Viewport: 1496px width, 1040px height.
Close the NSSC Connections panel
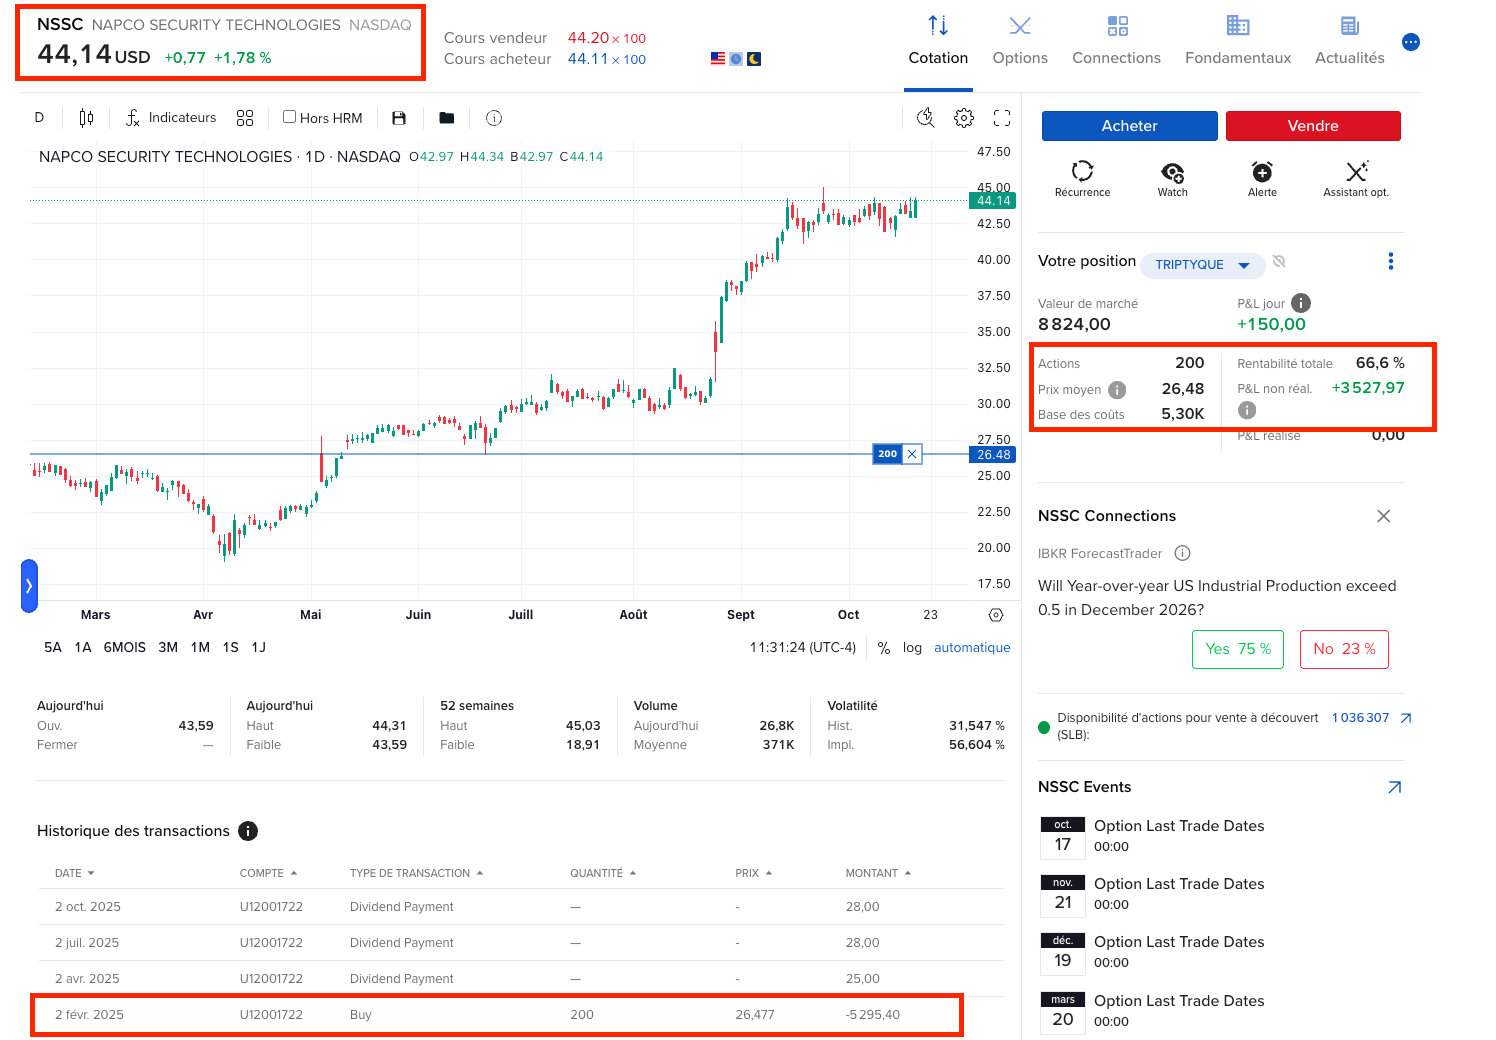pyautogui.click(x=1384, y=516)
